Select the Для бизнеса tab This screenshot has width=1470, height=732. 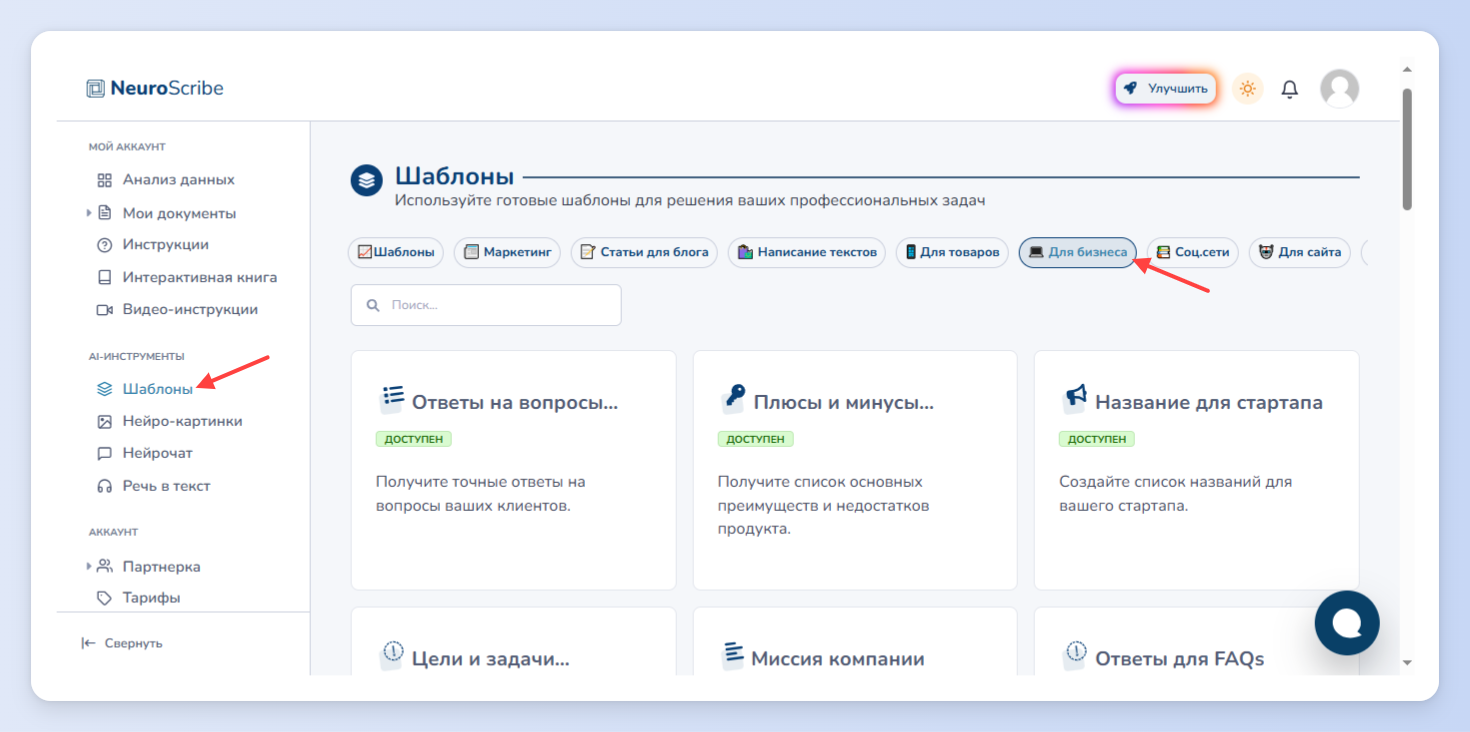click(x=1078, y=252)
